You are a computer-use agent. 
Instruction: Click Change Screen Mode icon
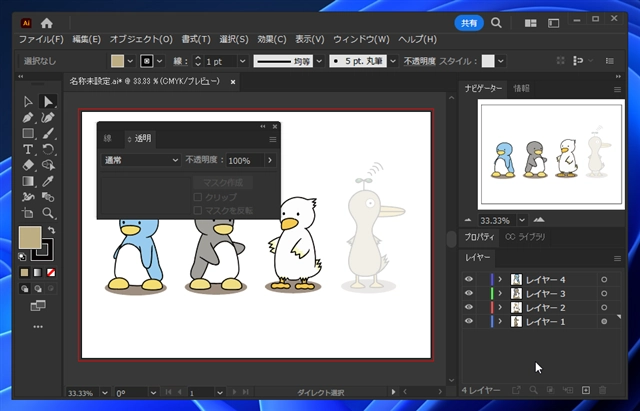click(38, 305)
